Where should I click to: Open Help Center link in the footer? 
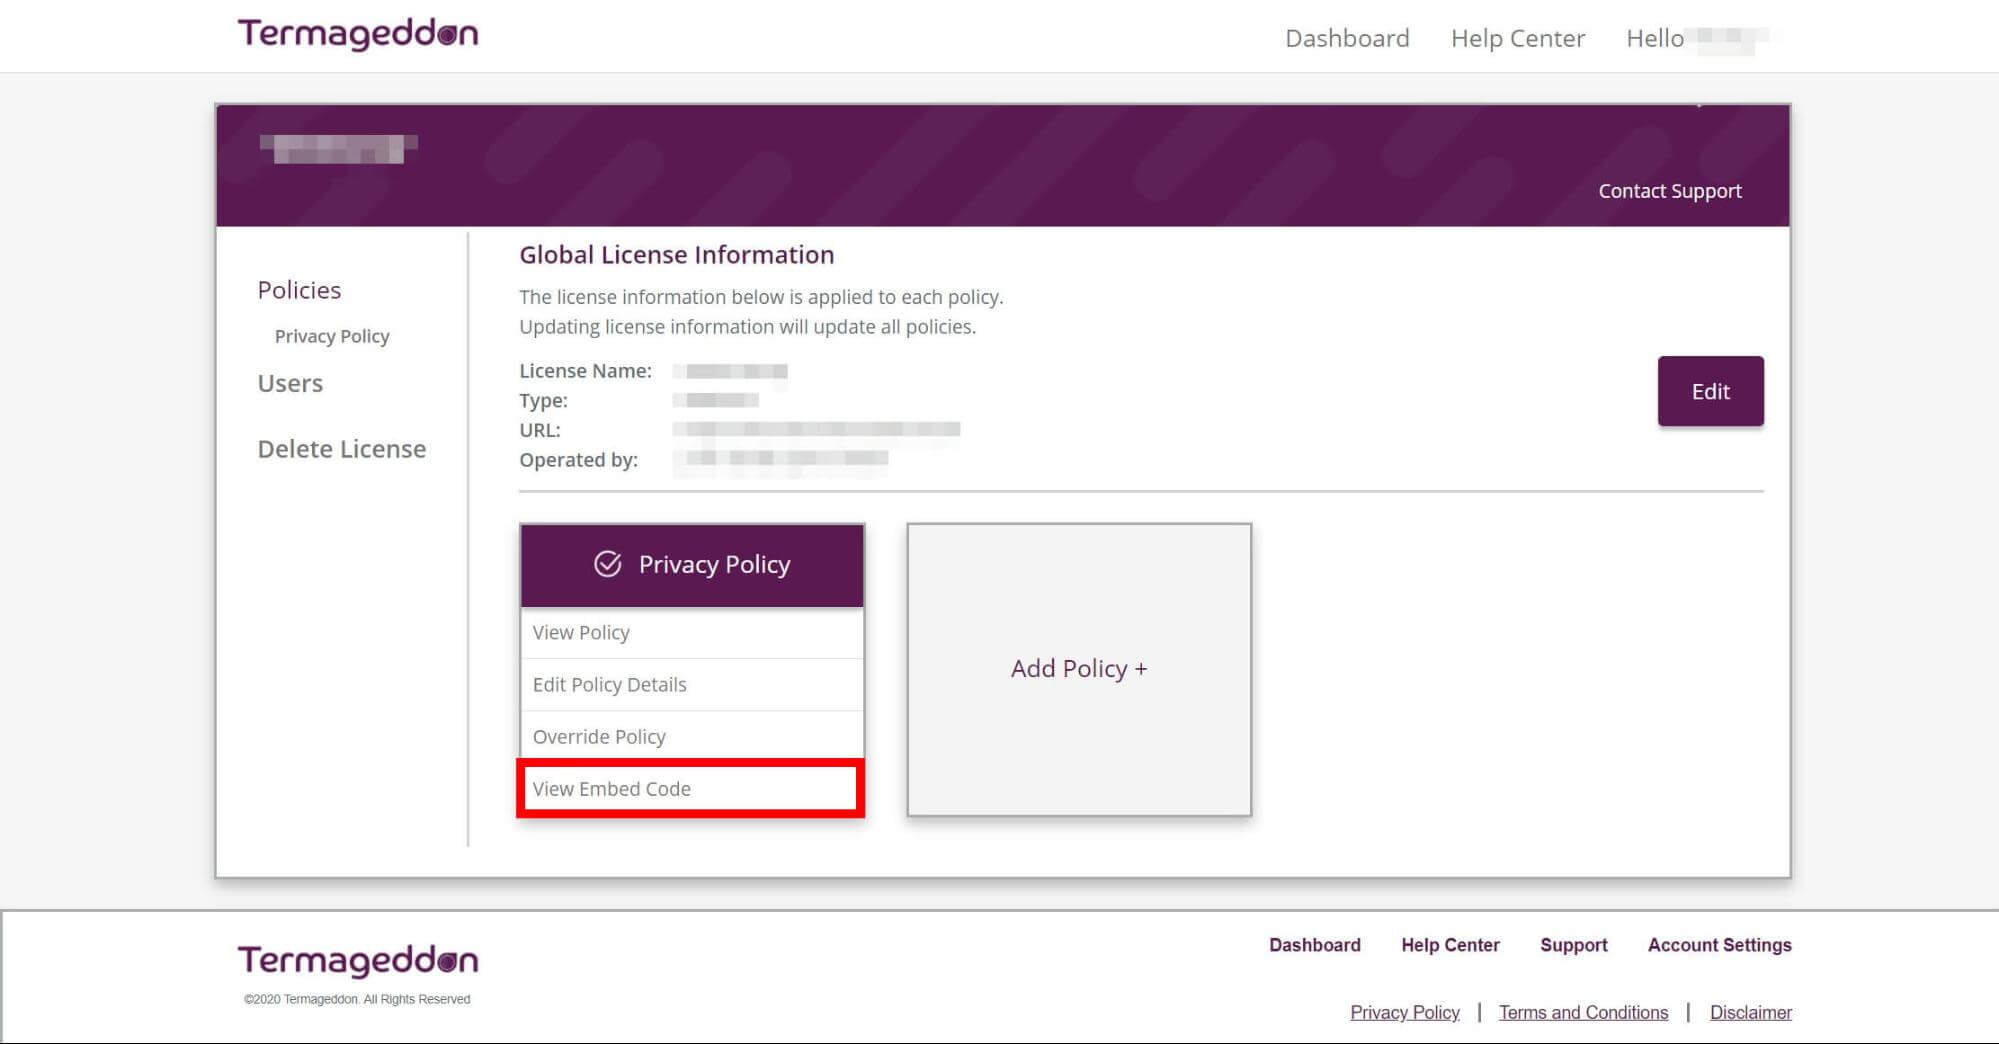point(1450,945)
